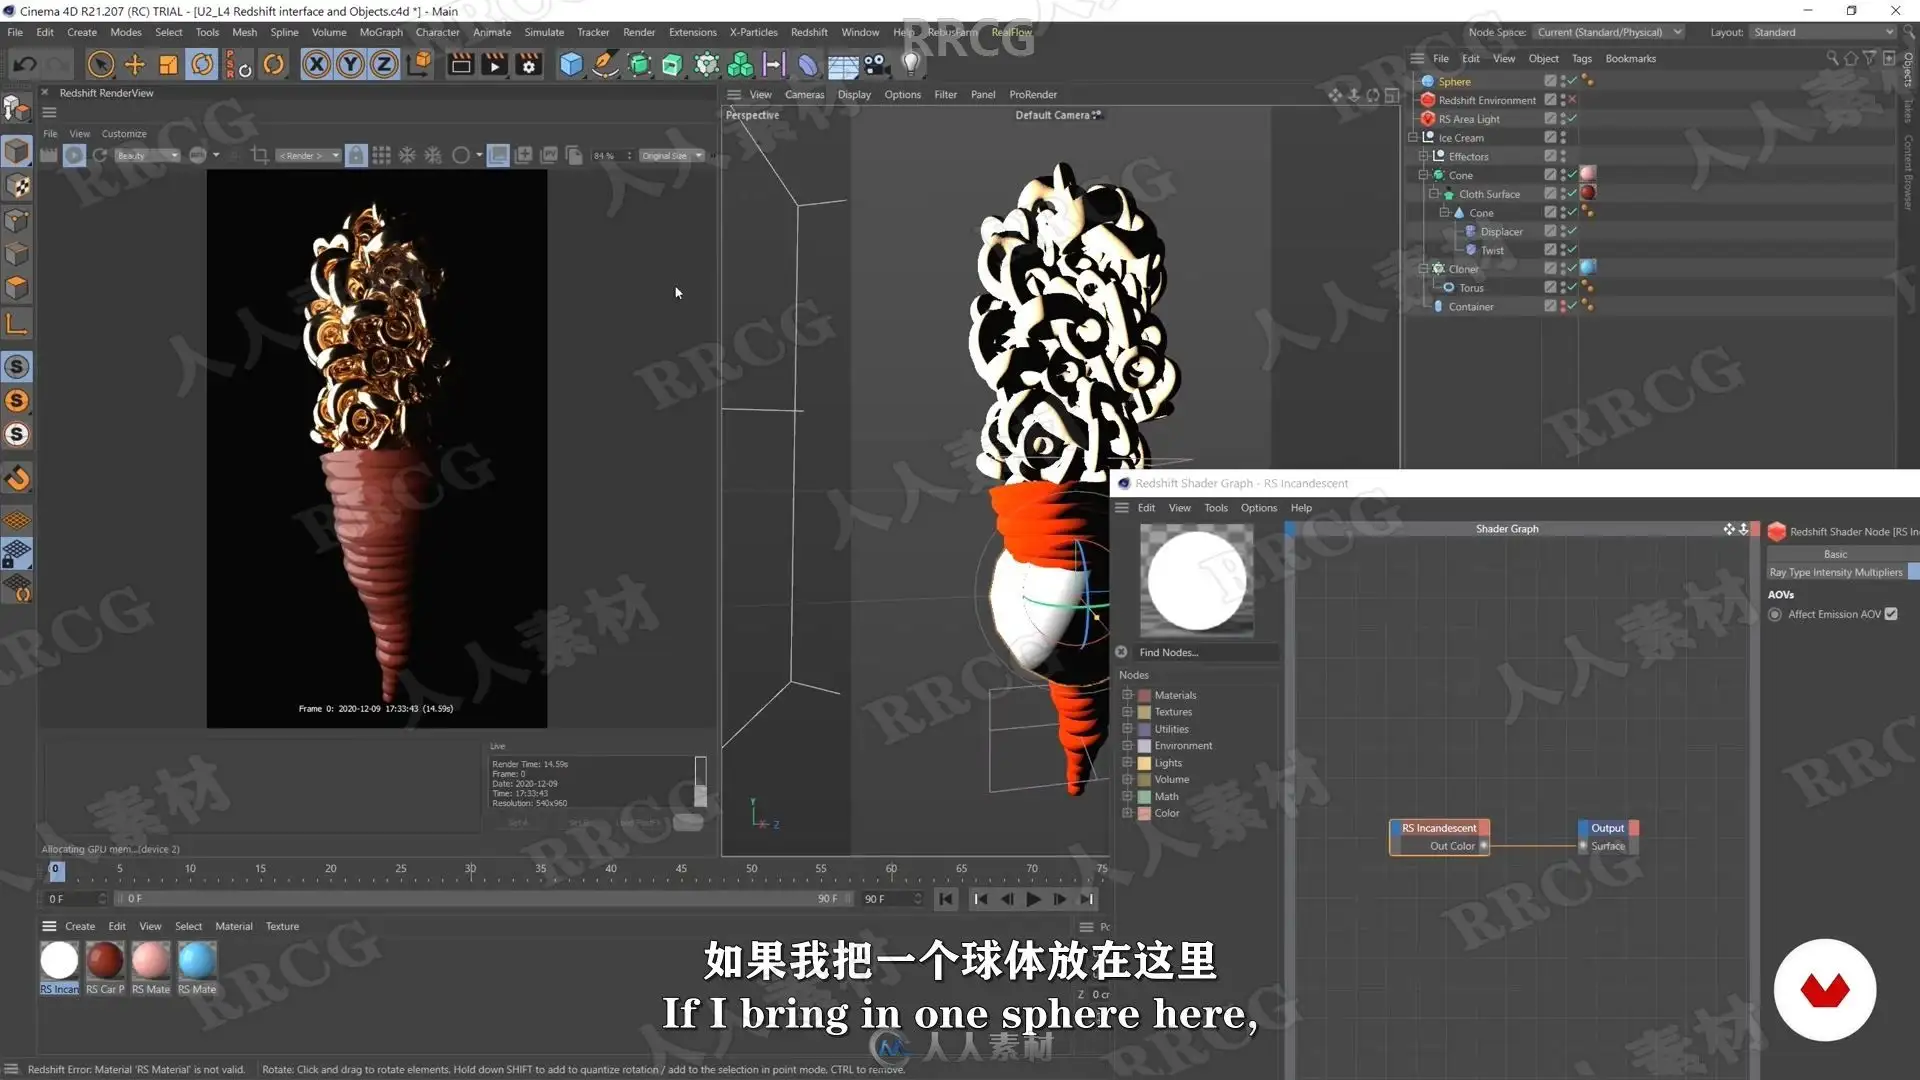Collapse the Cloth Surface hierarchy
This screenshot has width=1920, height=1080.
[x=1433, y=194]
